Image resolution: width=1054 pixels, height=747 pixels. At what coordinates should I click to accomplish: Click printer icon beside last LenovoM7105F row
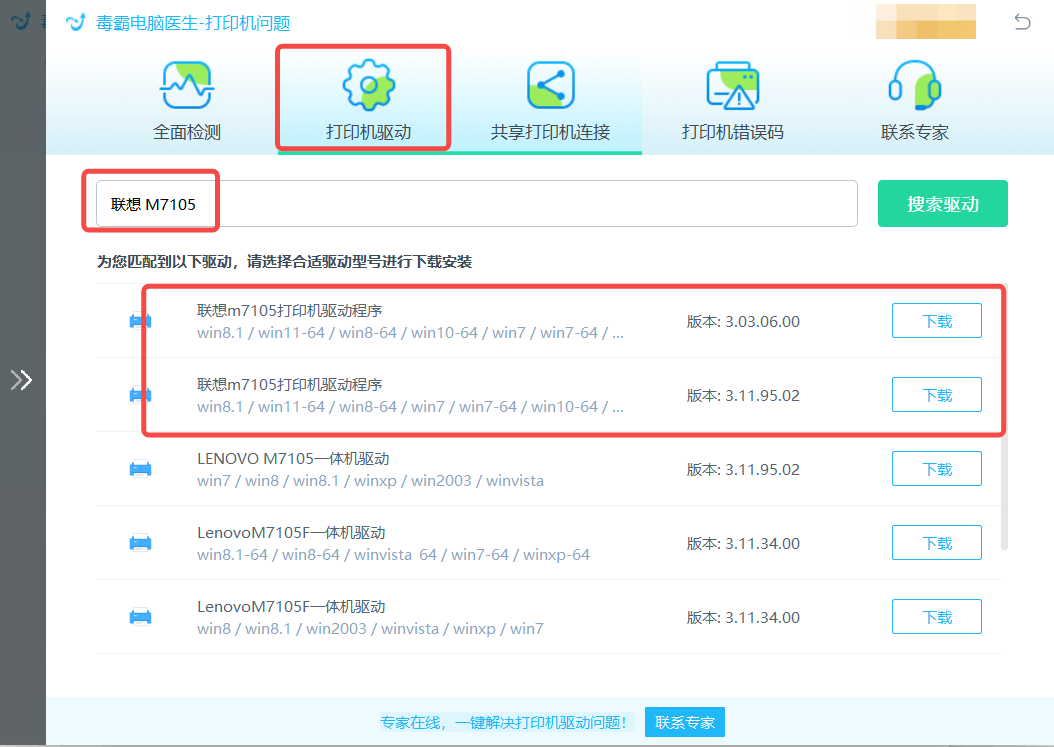click(140, 617)
